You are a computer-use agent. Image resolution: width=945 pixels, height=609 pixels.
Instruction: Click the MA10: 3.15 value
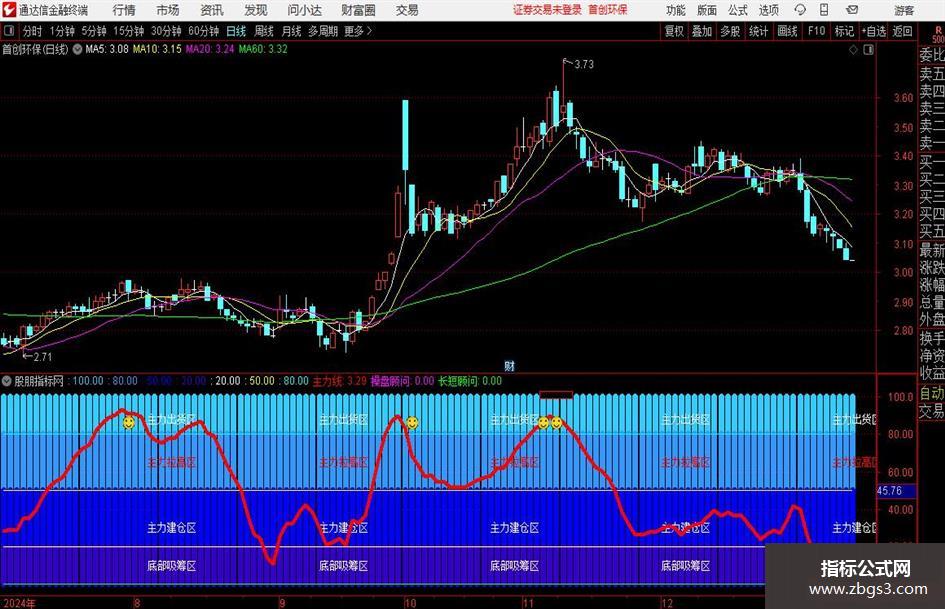point(157,49)
